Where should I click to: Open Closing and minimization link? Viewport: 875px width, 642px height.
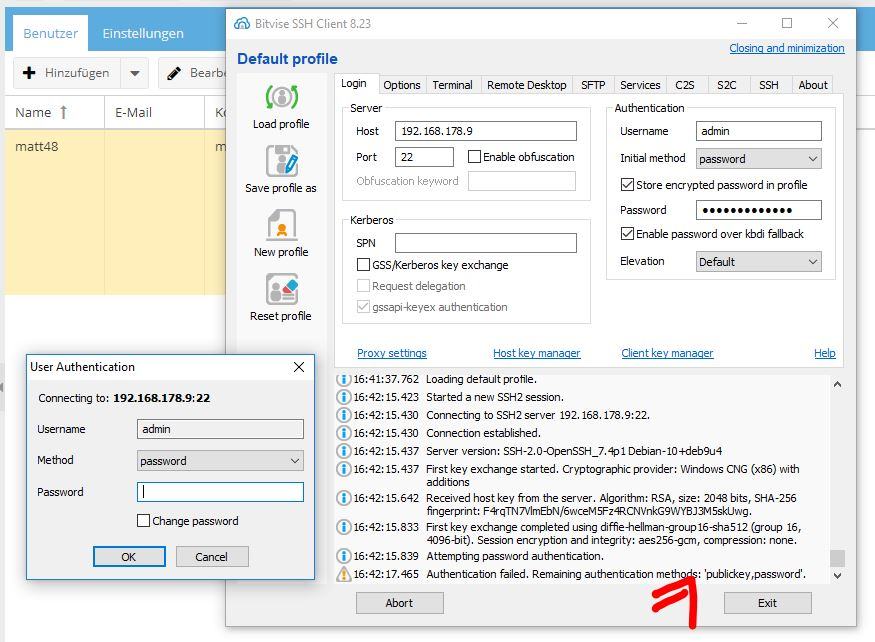coord(786,48)
